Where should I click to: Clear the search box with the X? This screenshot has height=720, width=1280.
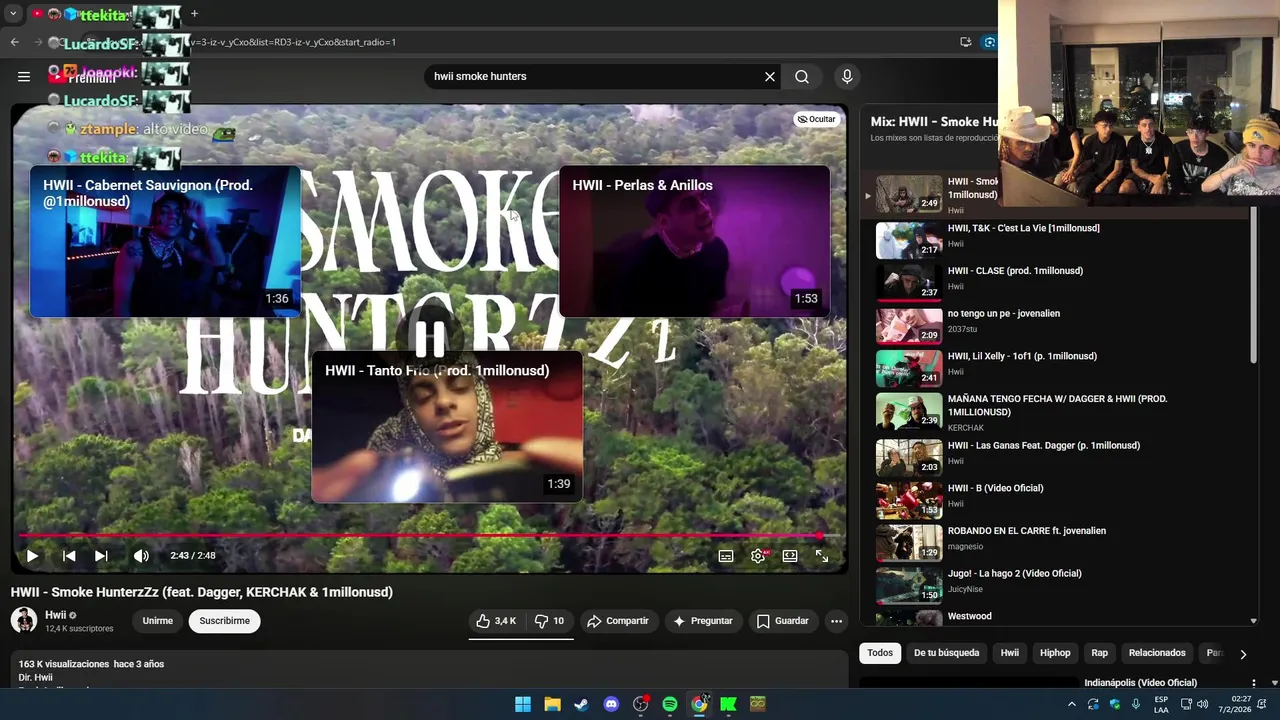770,76
